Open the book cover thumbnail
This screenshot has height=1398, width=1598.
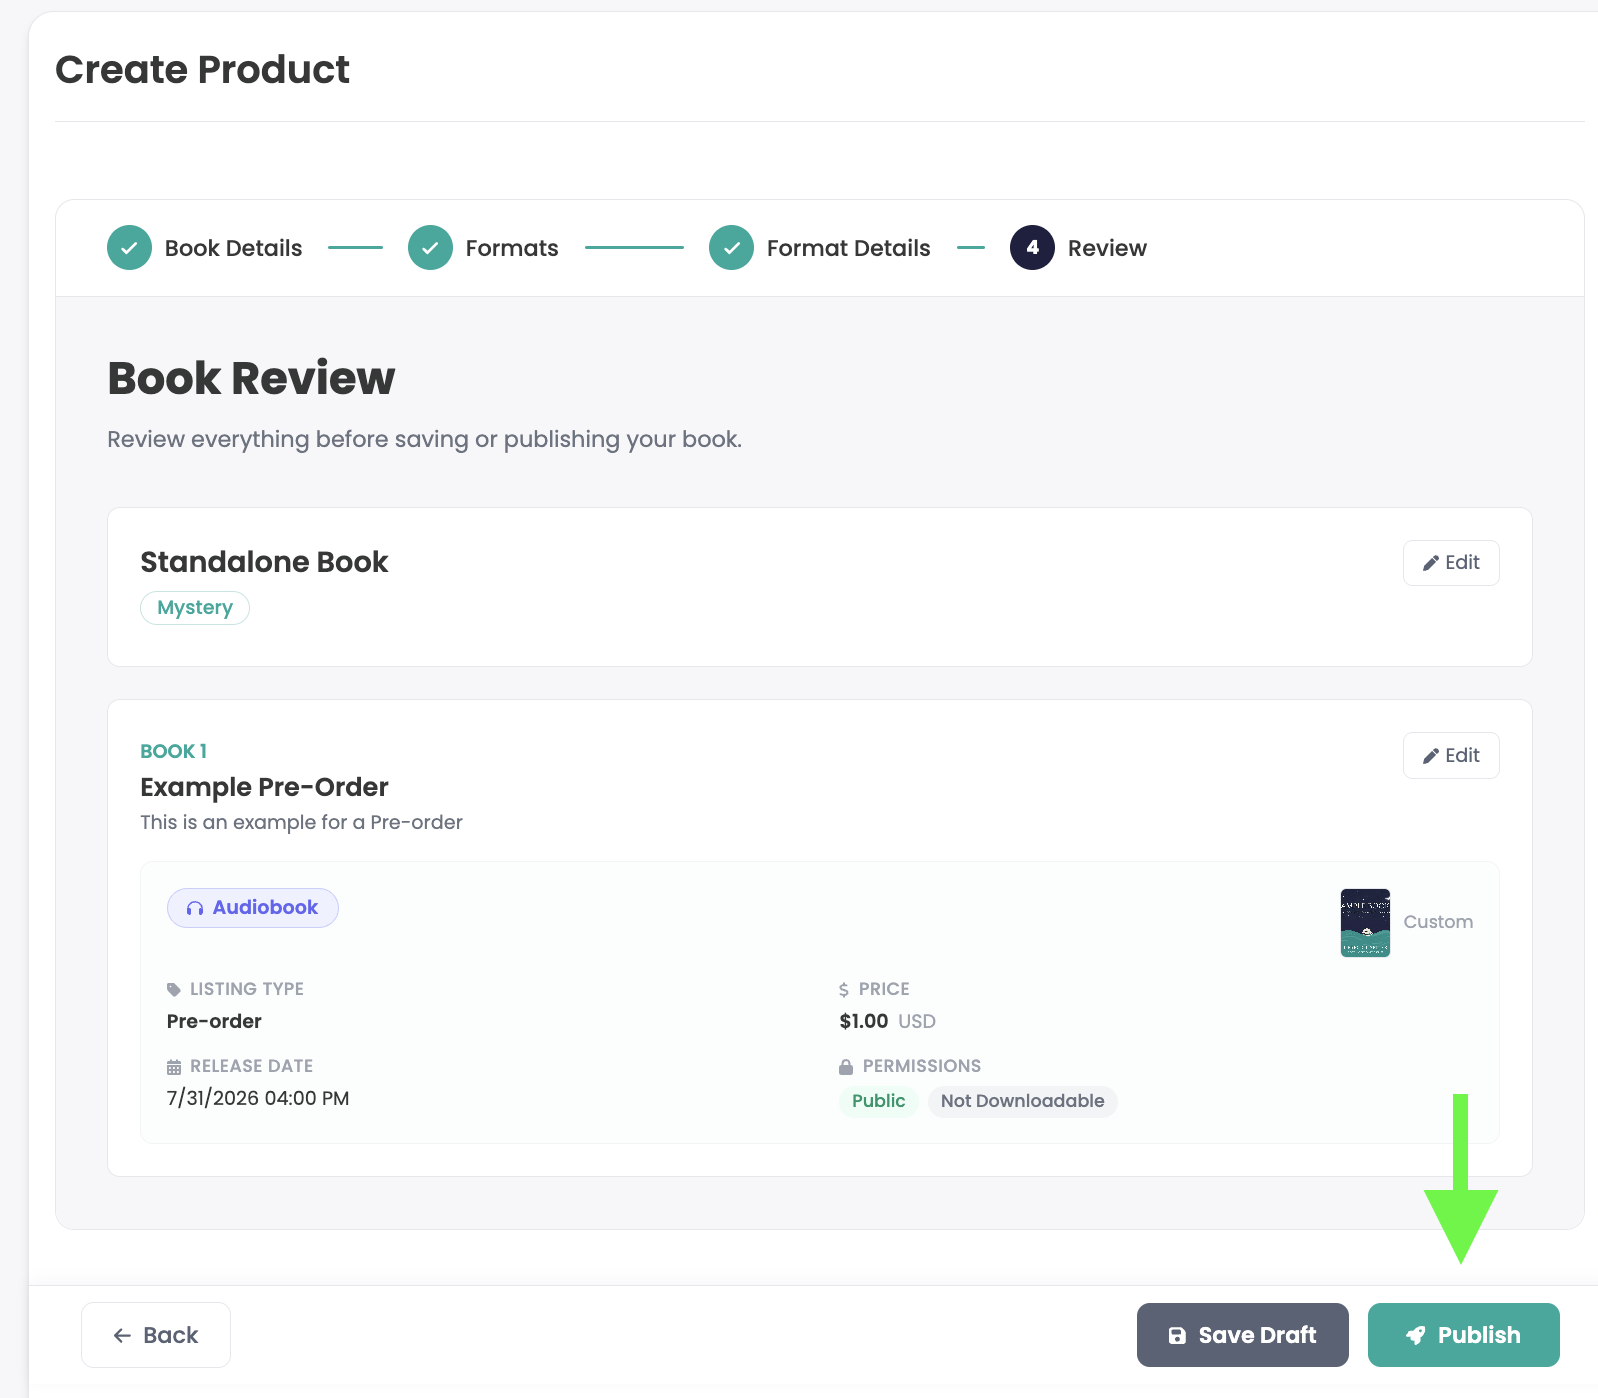[1365, 923]
